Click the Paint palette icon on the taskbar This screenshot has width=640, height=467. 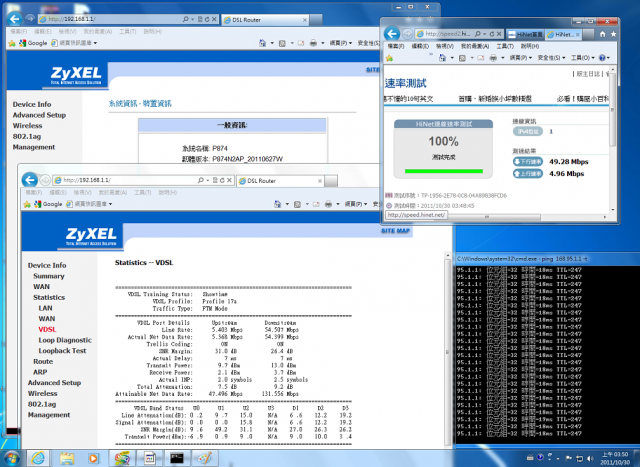(x=204, y=458)
